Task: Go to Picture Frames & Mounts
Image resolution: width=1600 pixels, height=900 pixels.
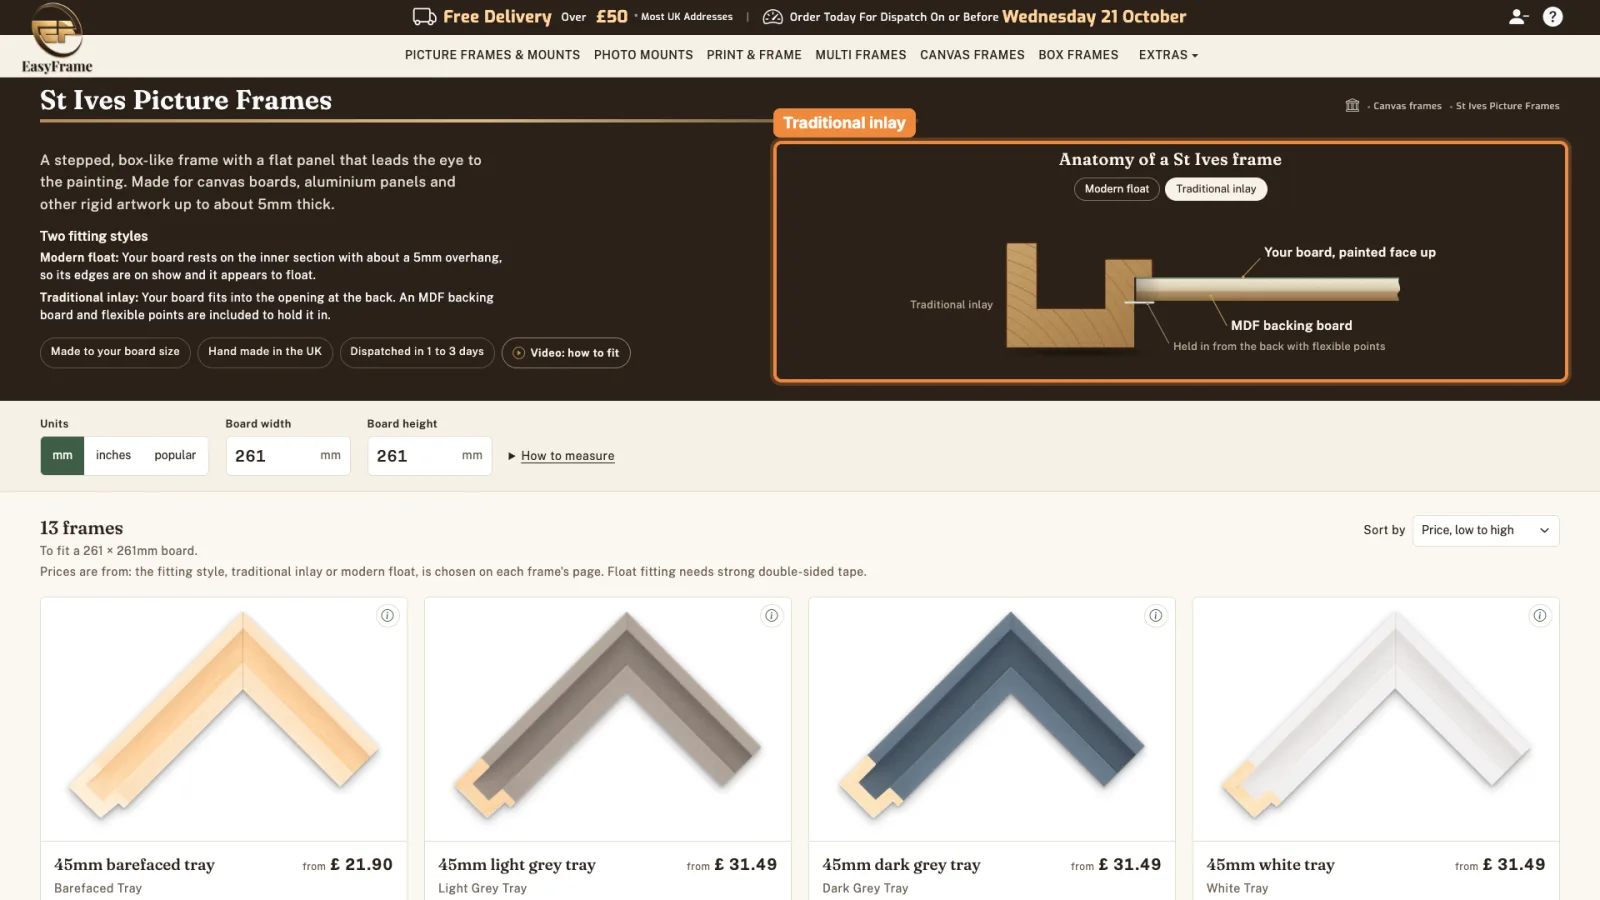Action: tap(492, 55)
